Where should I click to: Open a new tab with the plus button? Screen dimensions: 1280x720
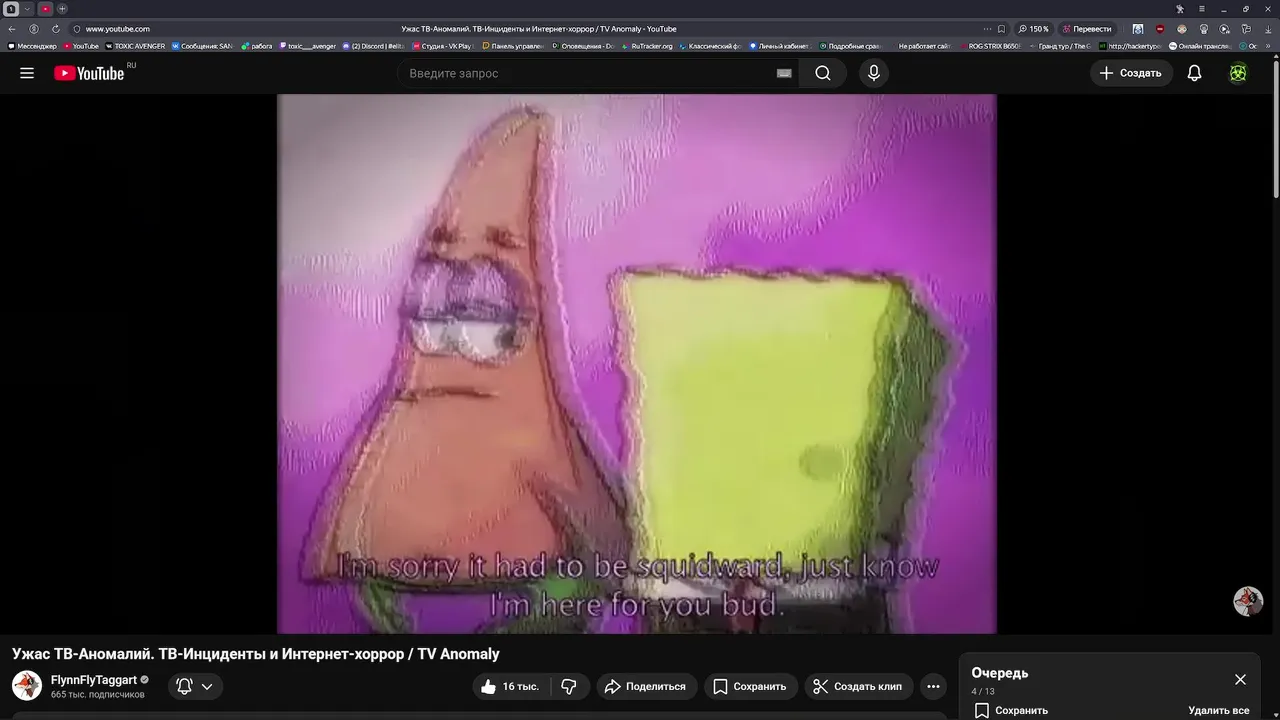(62, 9)
